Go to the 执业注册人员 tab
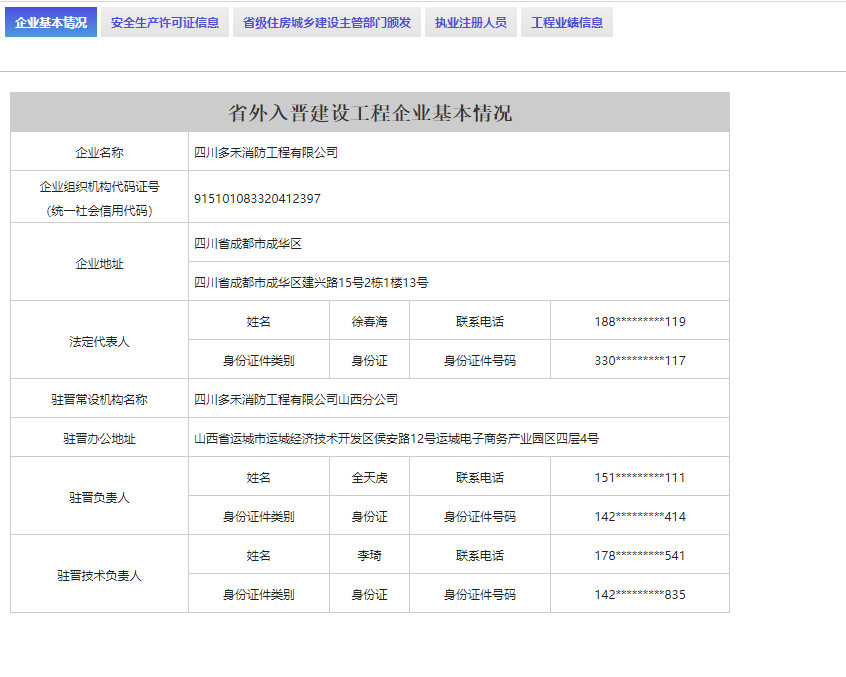846x677 pixels. 470,23
